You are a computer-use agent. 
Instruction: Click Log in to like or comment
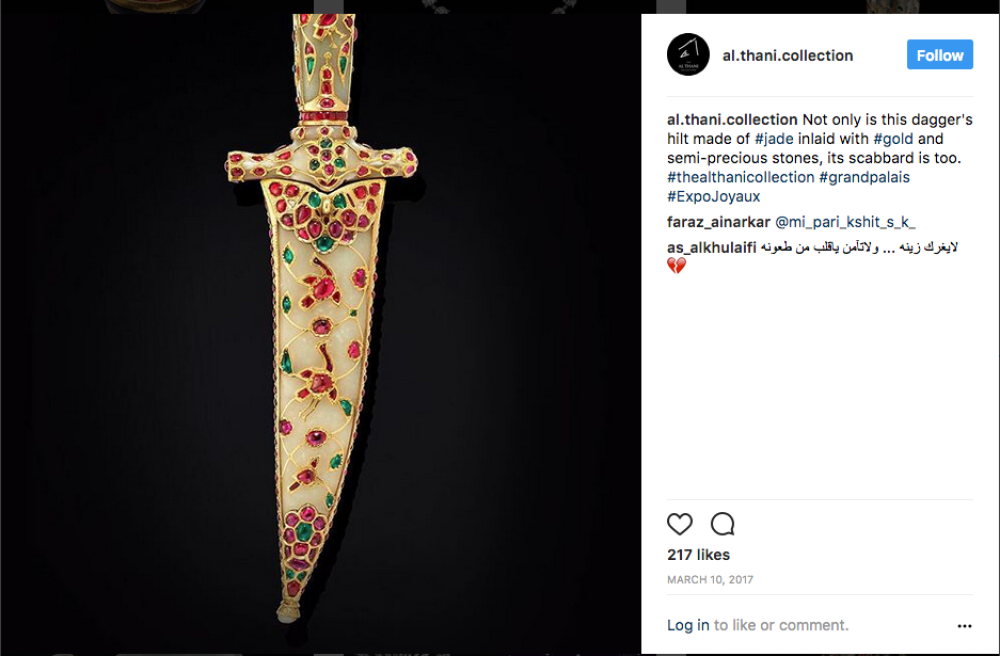point(688,625)
